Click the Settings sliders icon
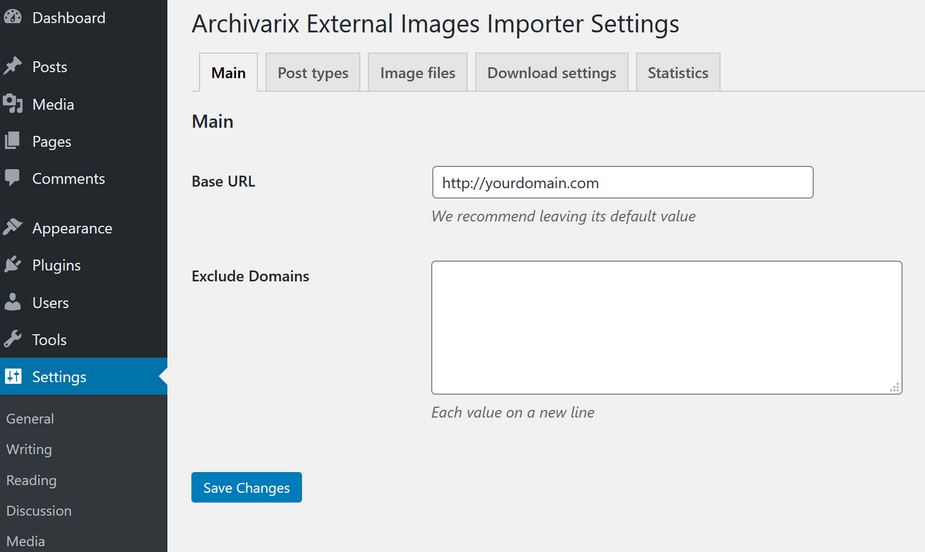 [13, 376]
